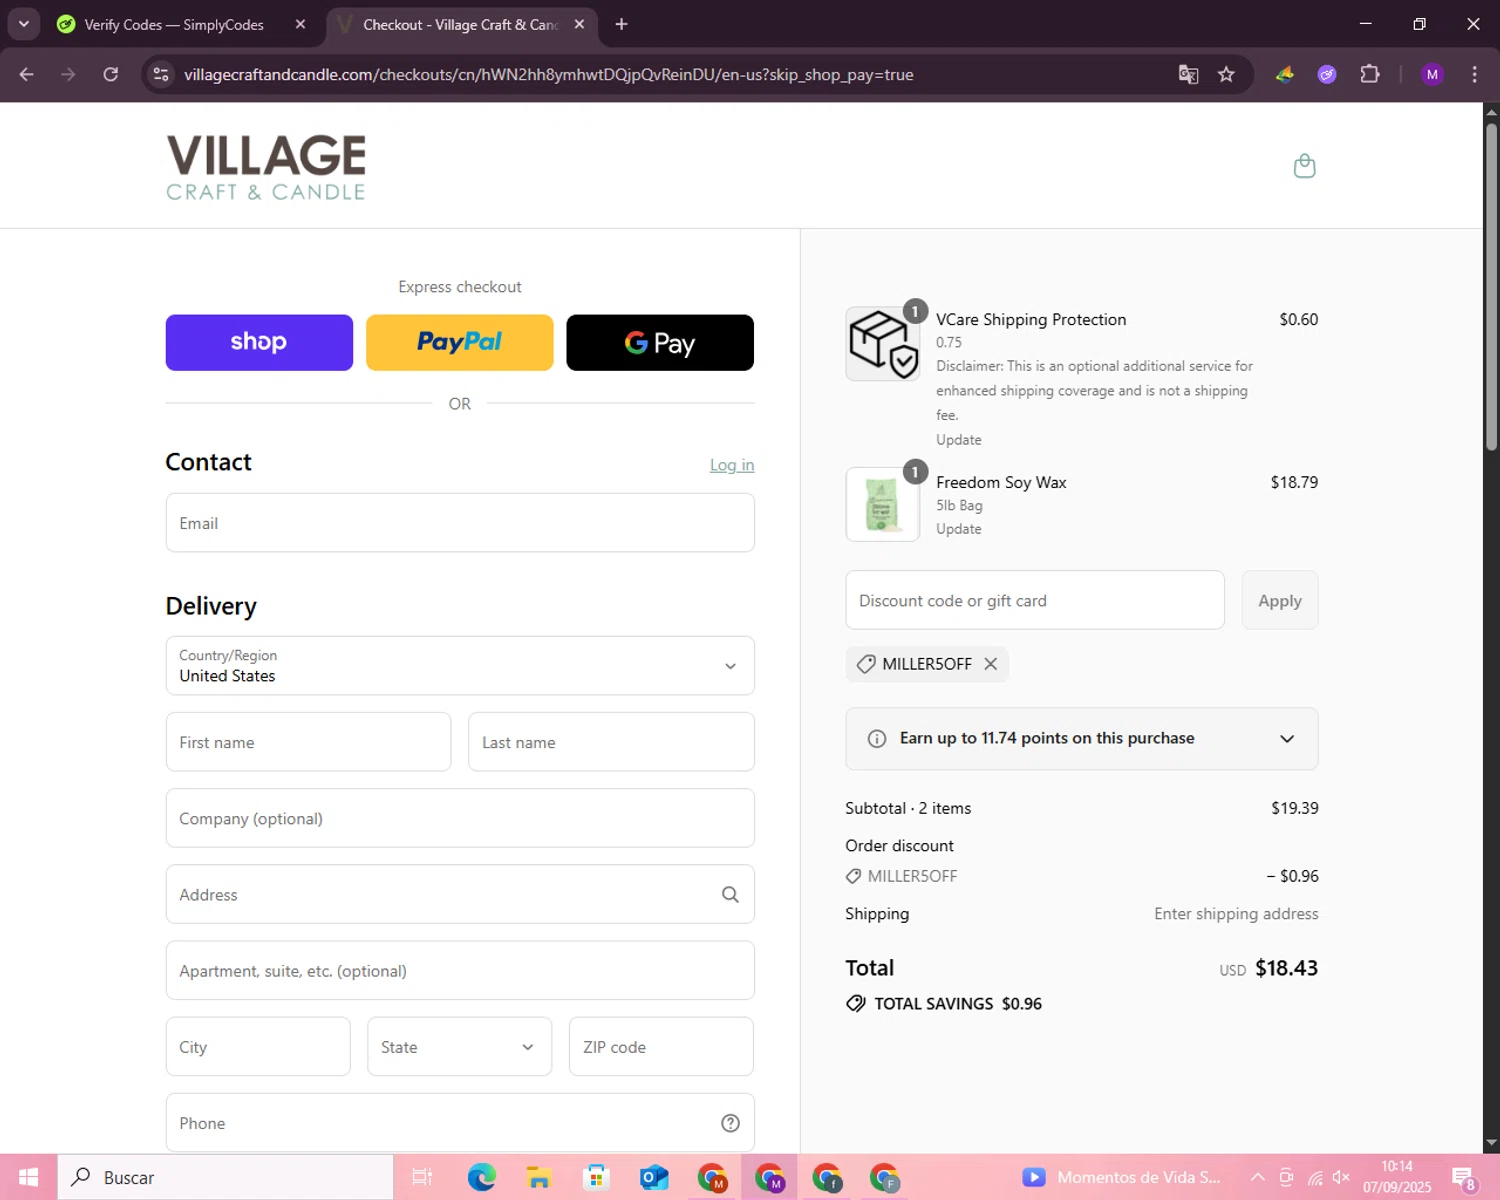Open the shopping bag cart icon
Image resolution: width=1500 pixels, height=1200 pixels.
click(1304, 166)
